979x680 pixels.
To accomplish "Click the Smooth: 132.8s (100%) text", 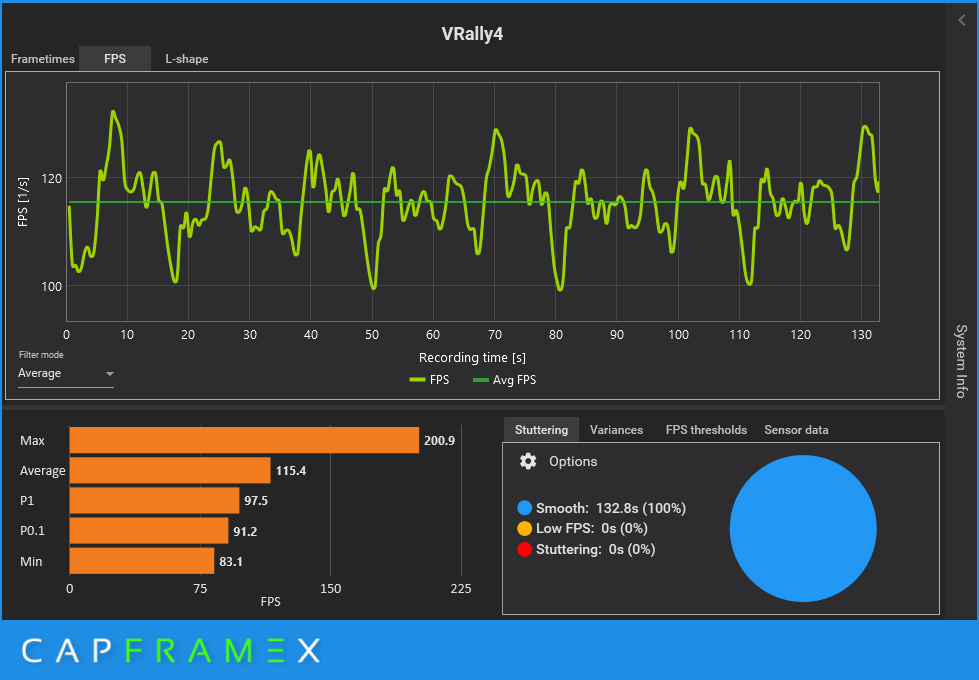I will click(x=611, y=508).
